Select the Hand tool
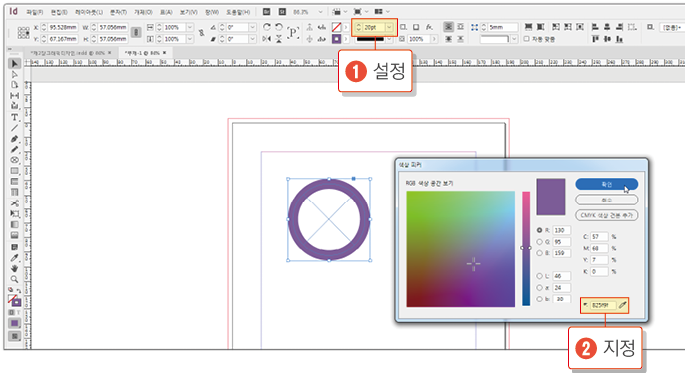 tap(14, 268)
